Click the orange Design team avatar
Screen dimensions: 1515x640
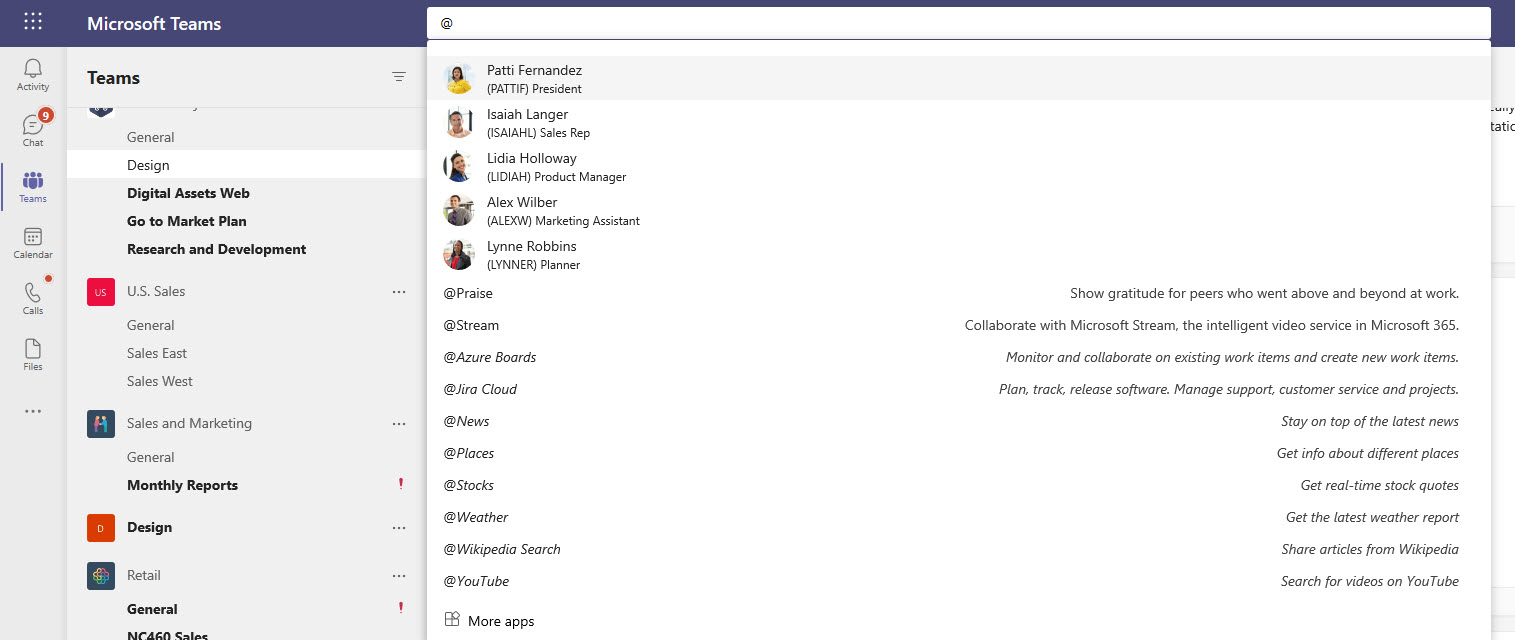pos(101,528)
